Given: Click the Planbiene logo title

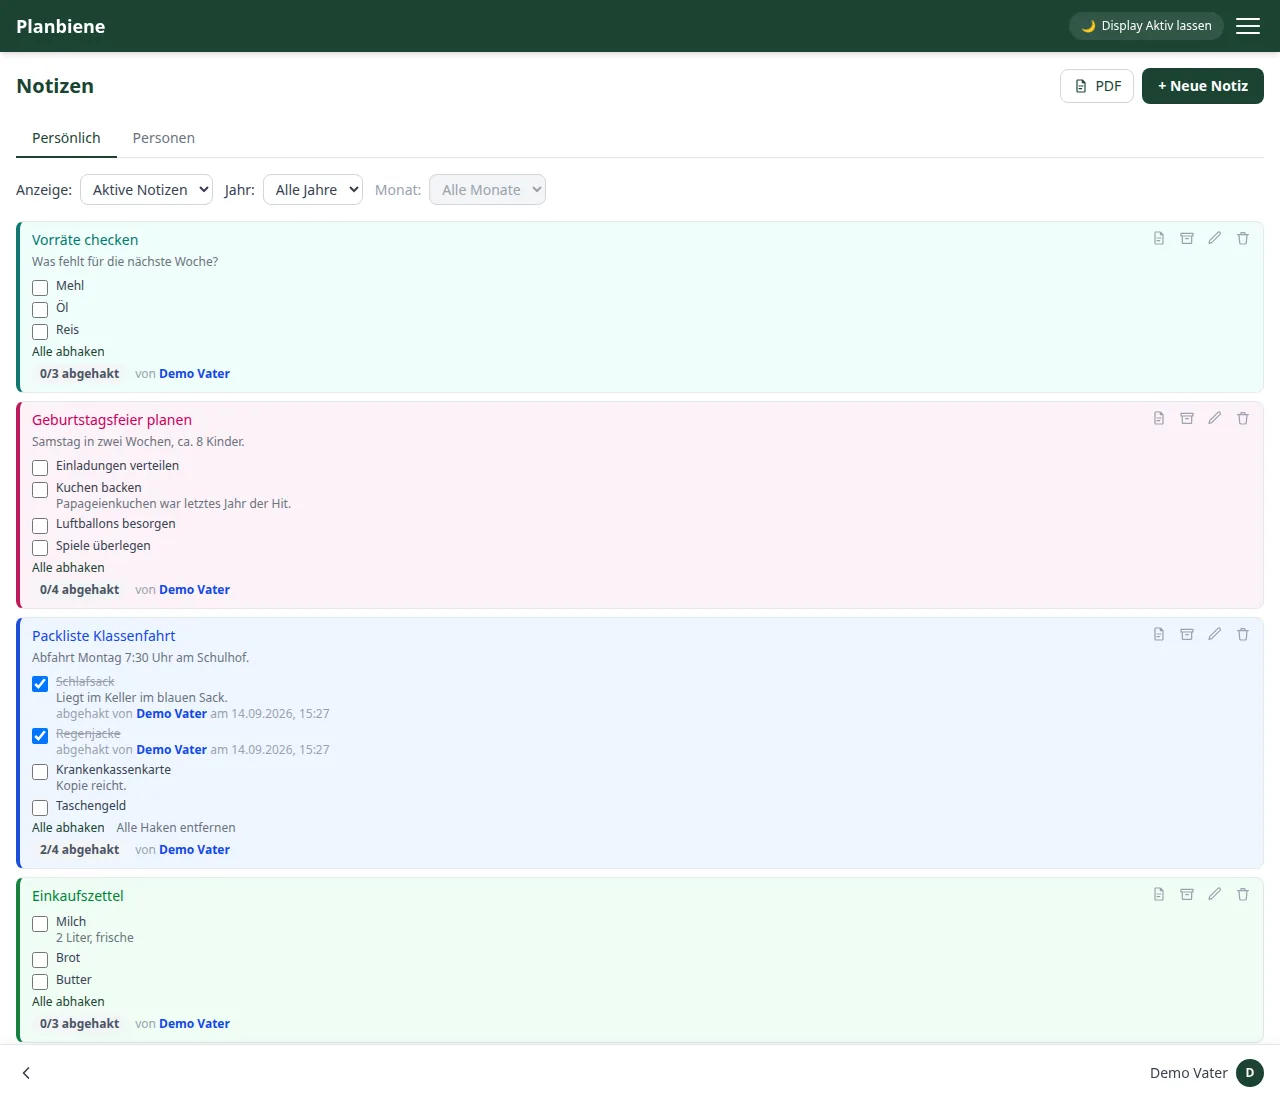Looking at the screenshot, I should point(61,26).
